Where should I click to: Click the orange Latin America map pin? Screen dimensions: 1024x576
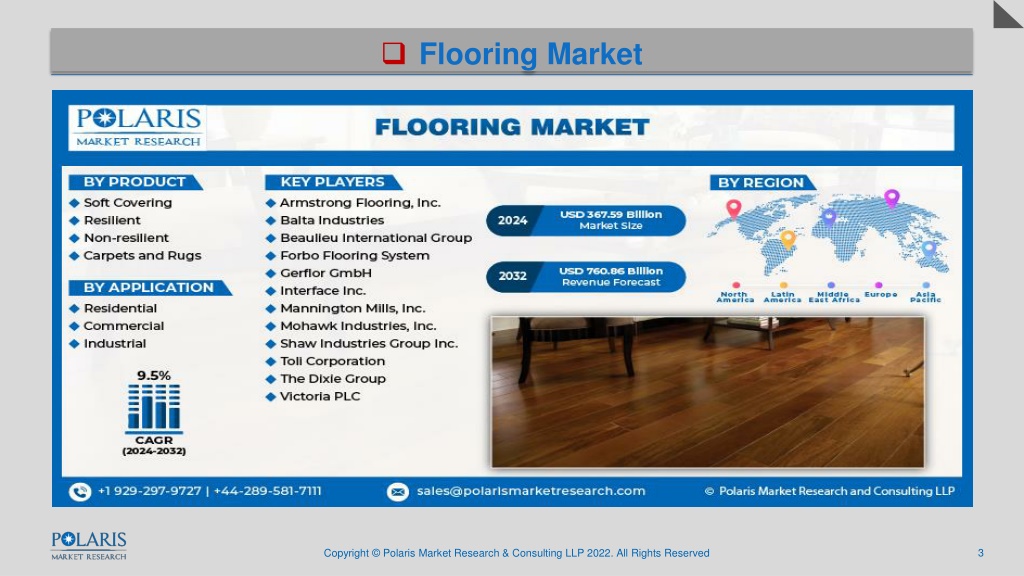[x=788, y=240]
